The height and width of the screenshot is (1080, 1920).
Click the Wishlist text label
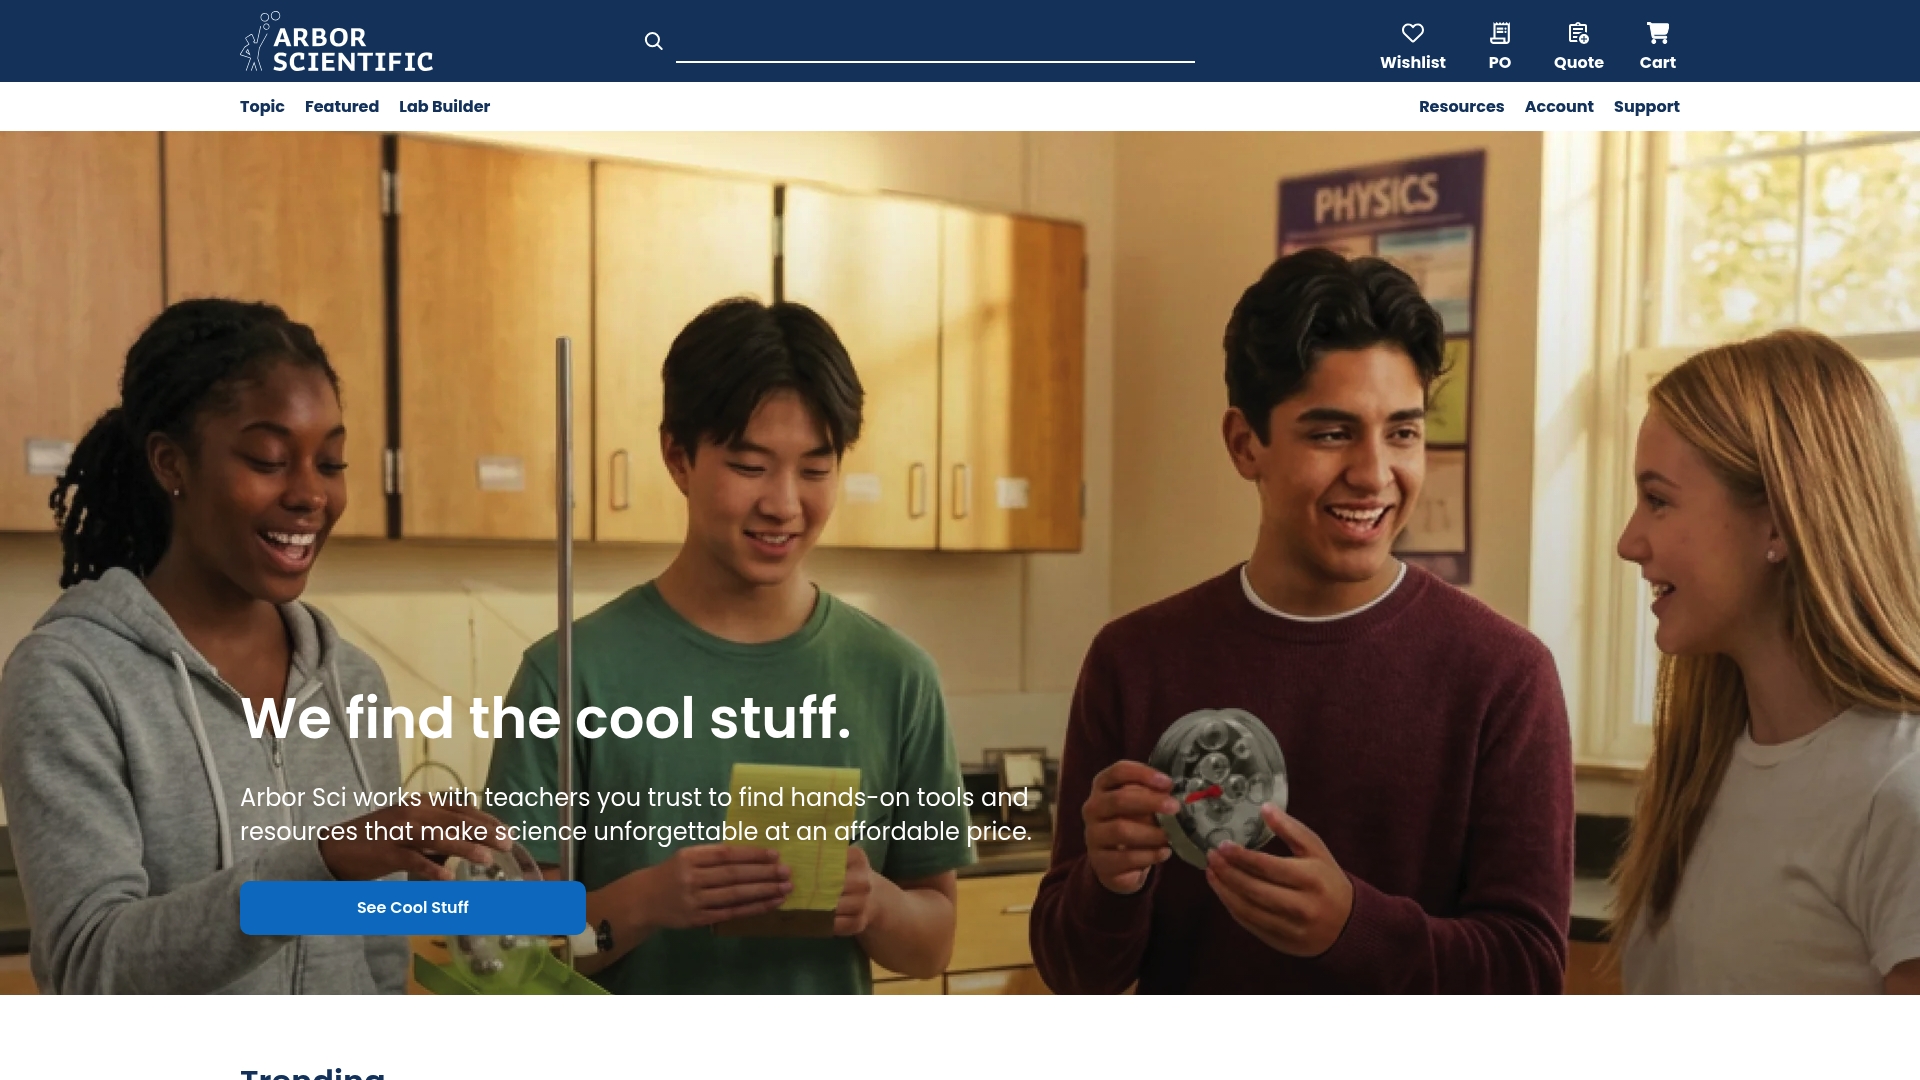pos(1413,62)
